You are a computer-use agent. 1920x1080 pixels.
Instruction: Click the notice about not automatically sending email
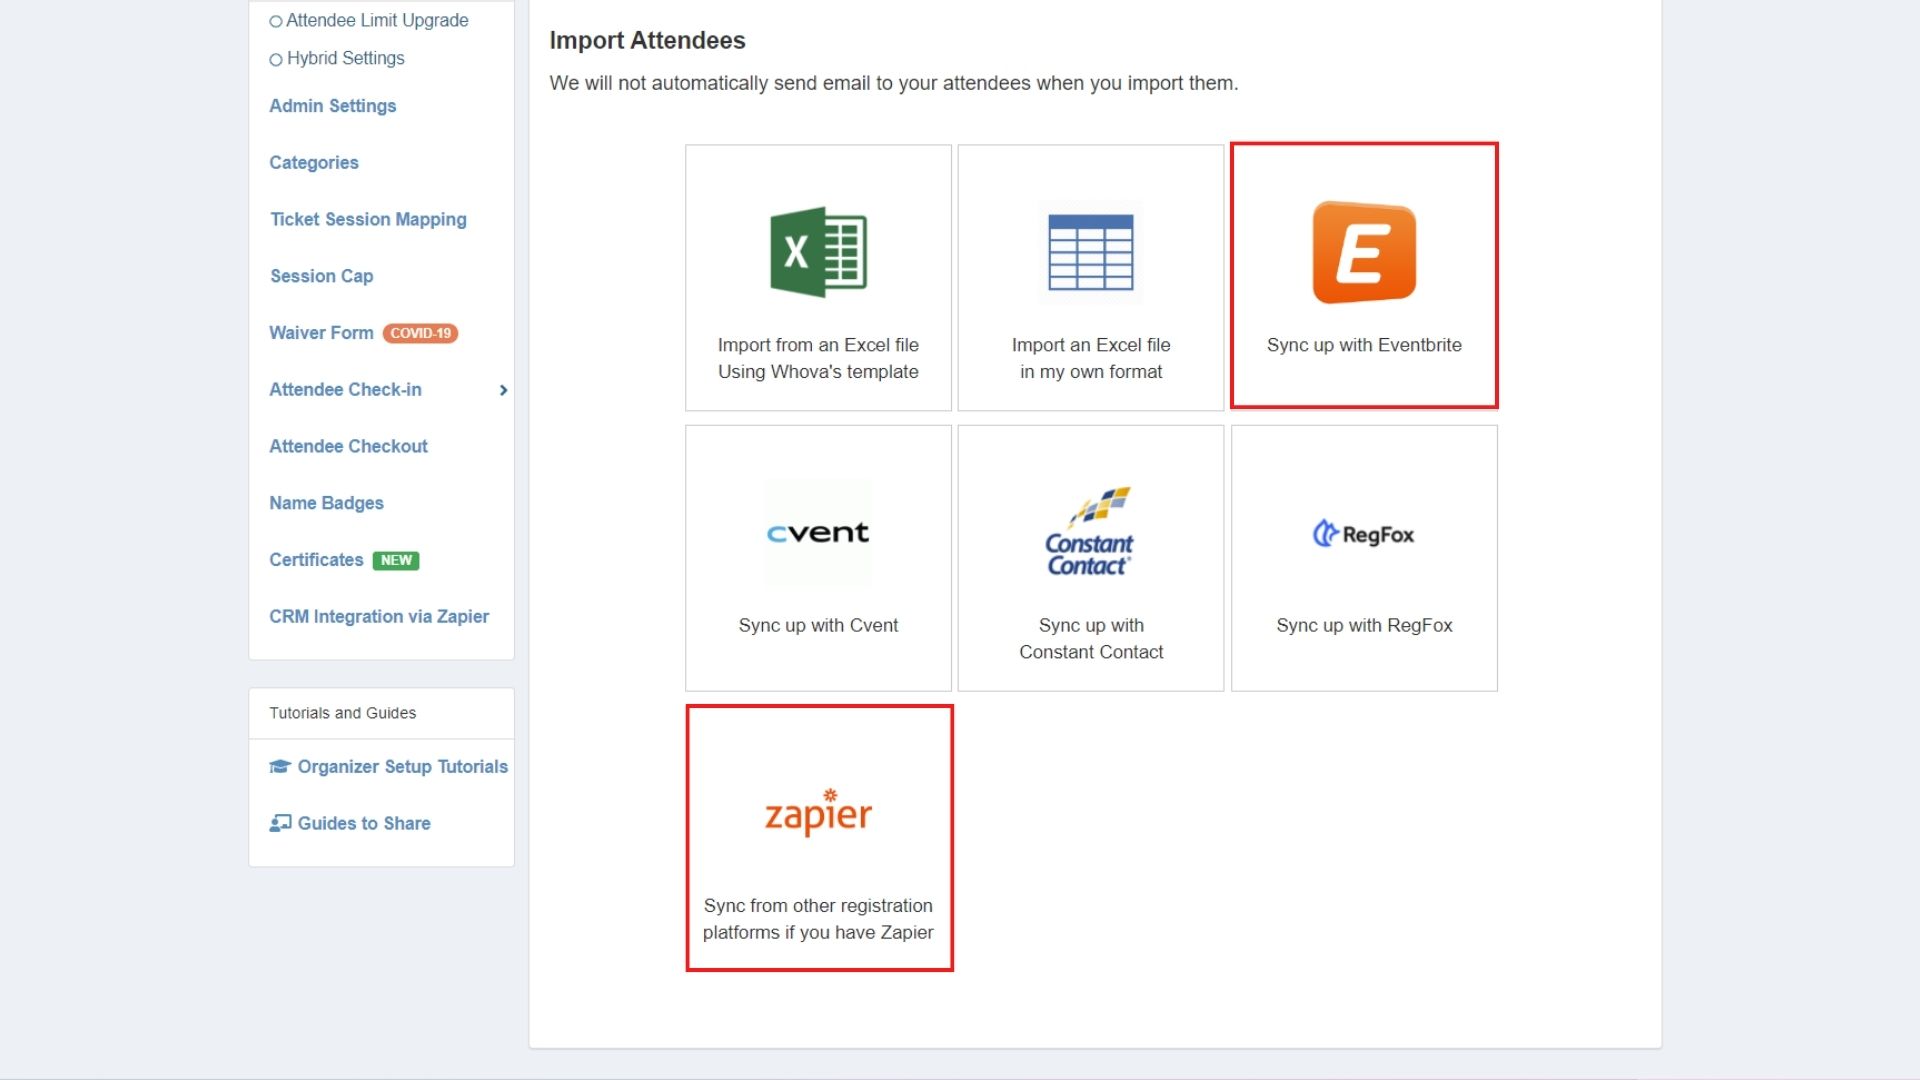point(893,83)
